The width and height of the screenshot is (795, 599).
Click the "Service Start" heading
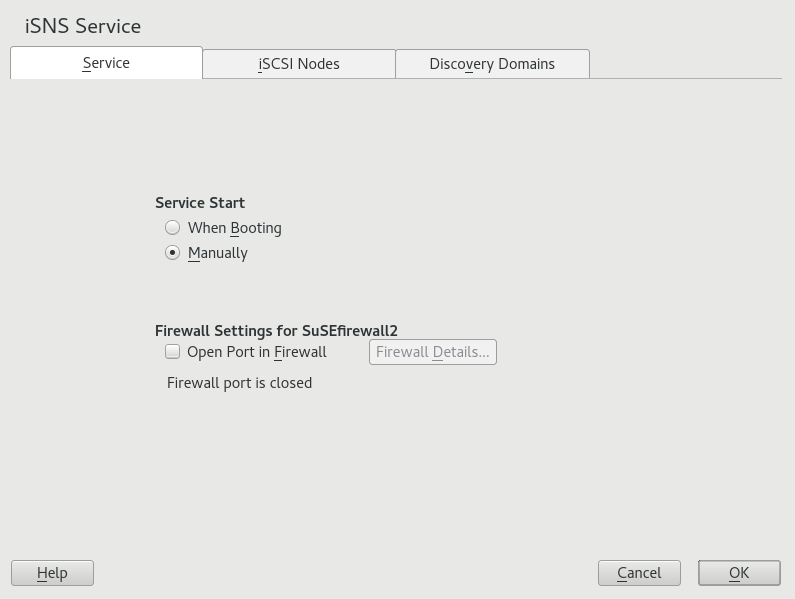pos(200,202)
